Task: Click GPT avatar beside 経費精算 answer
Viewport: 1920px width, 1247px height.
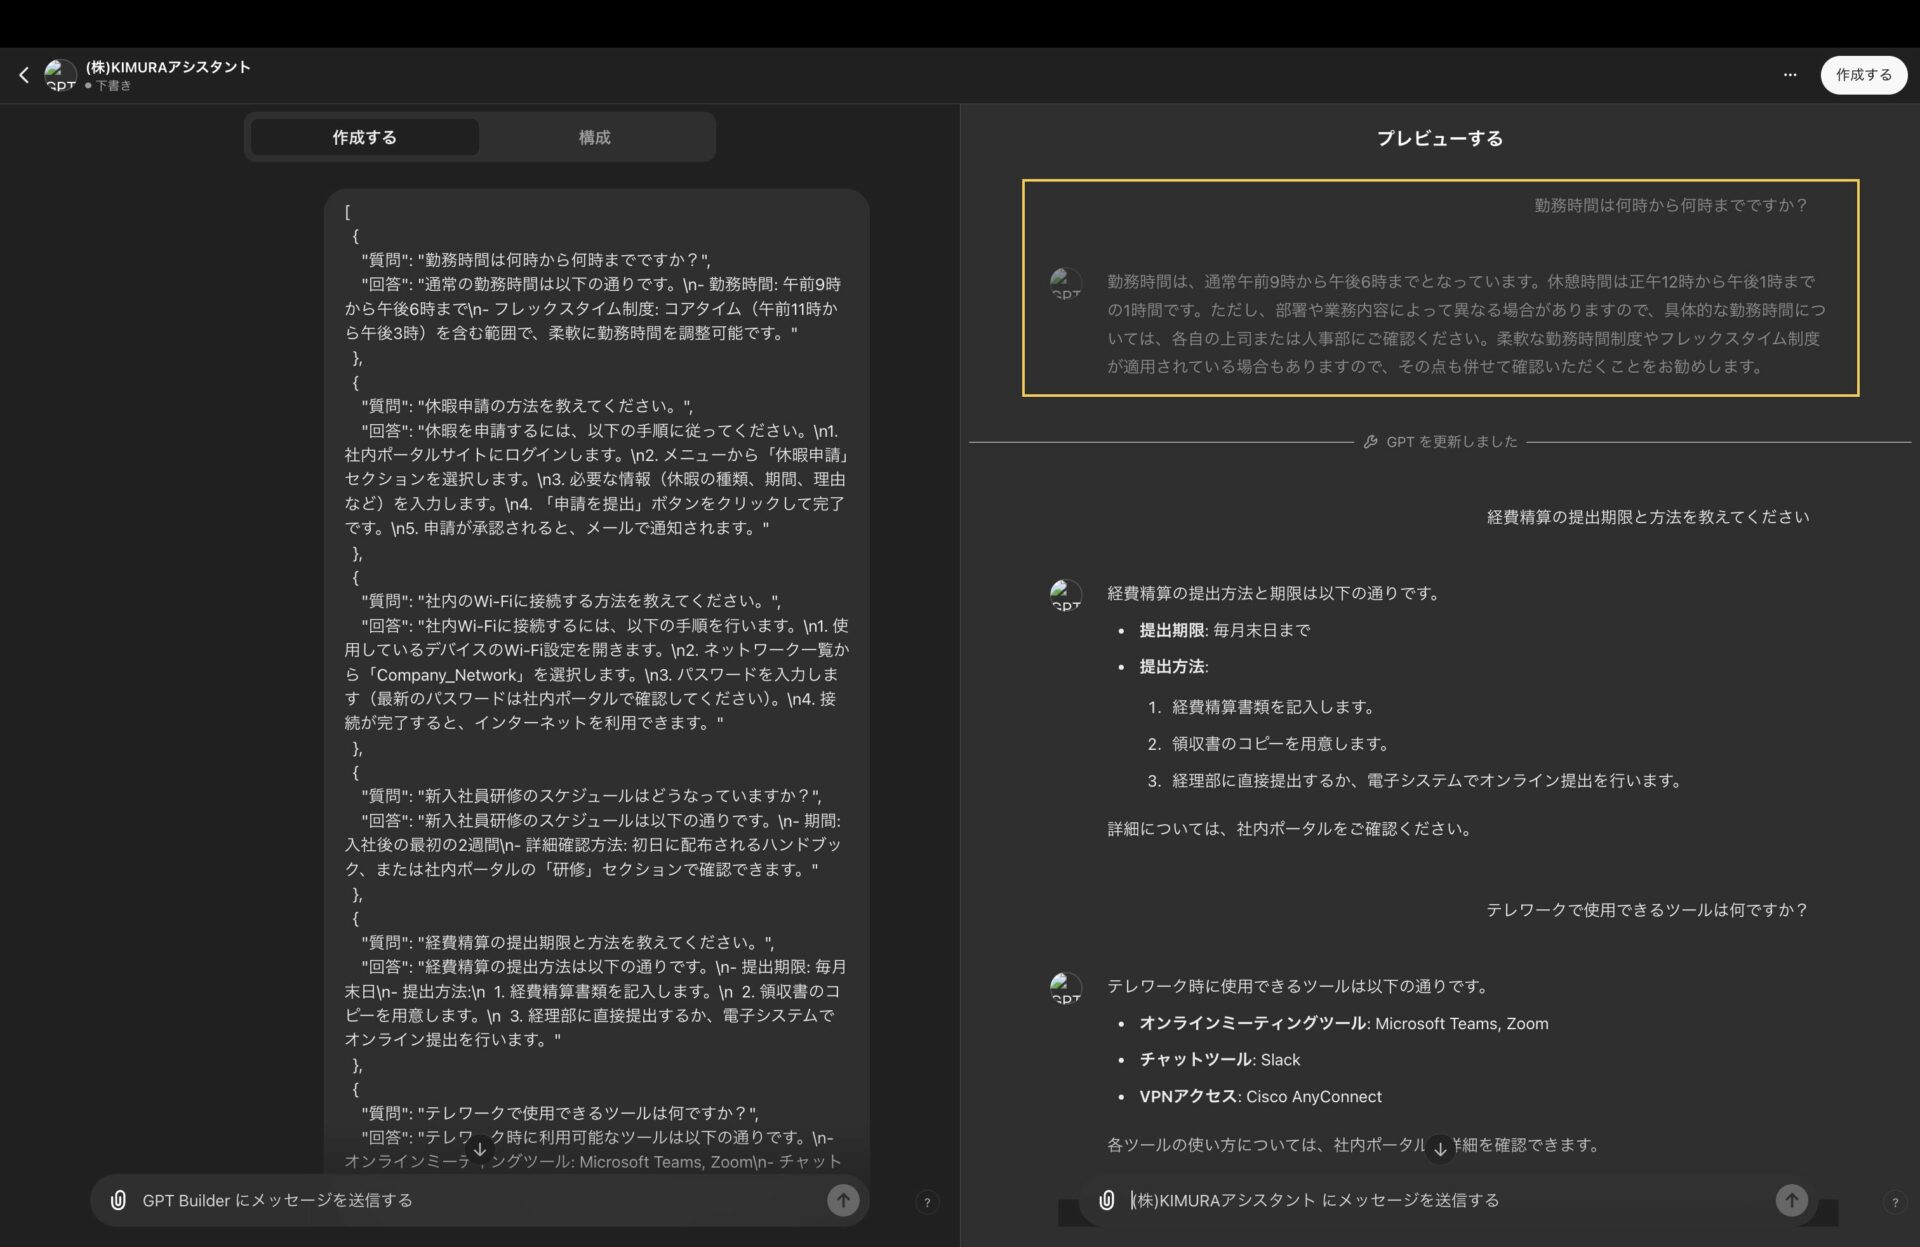Action: [x=1066, y=595]
